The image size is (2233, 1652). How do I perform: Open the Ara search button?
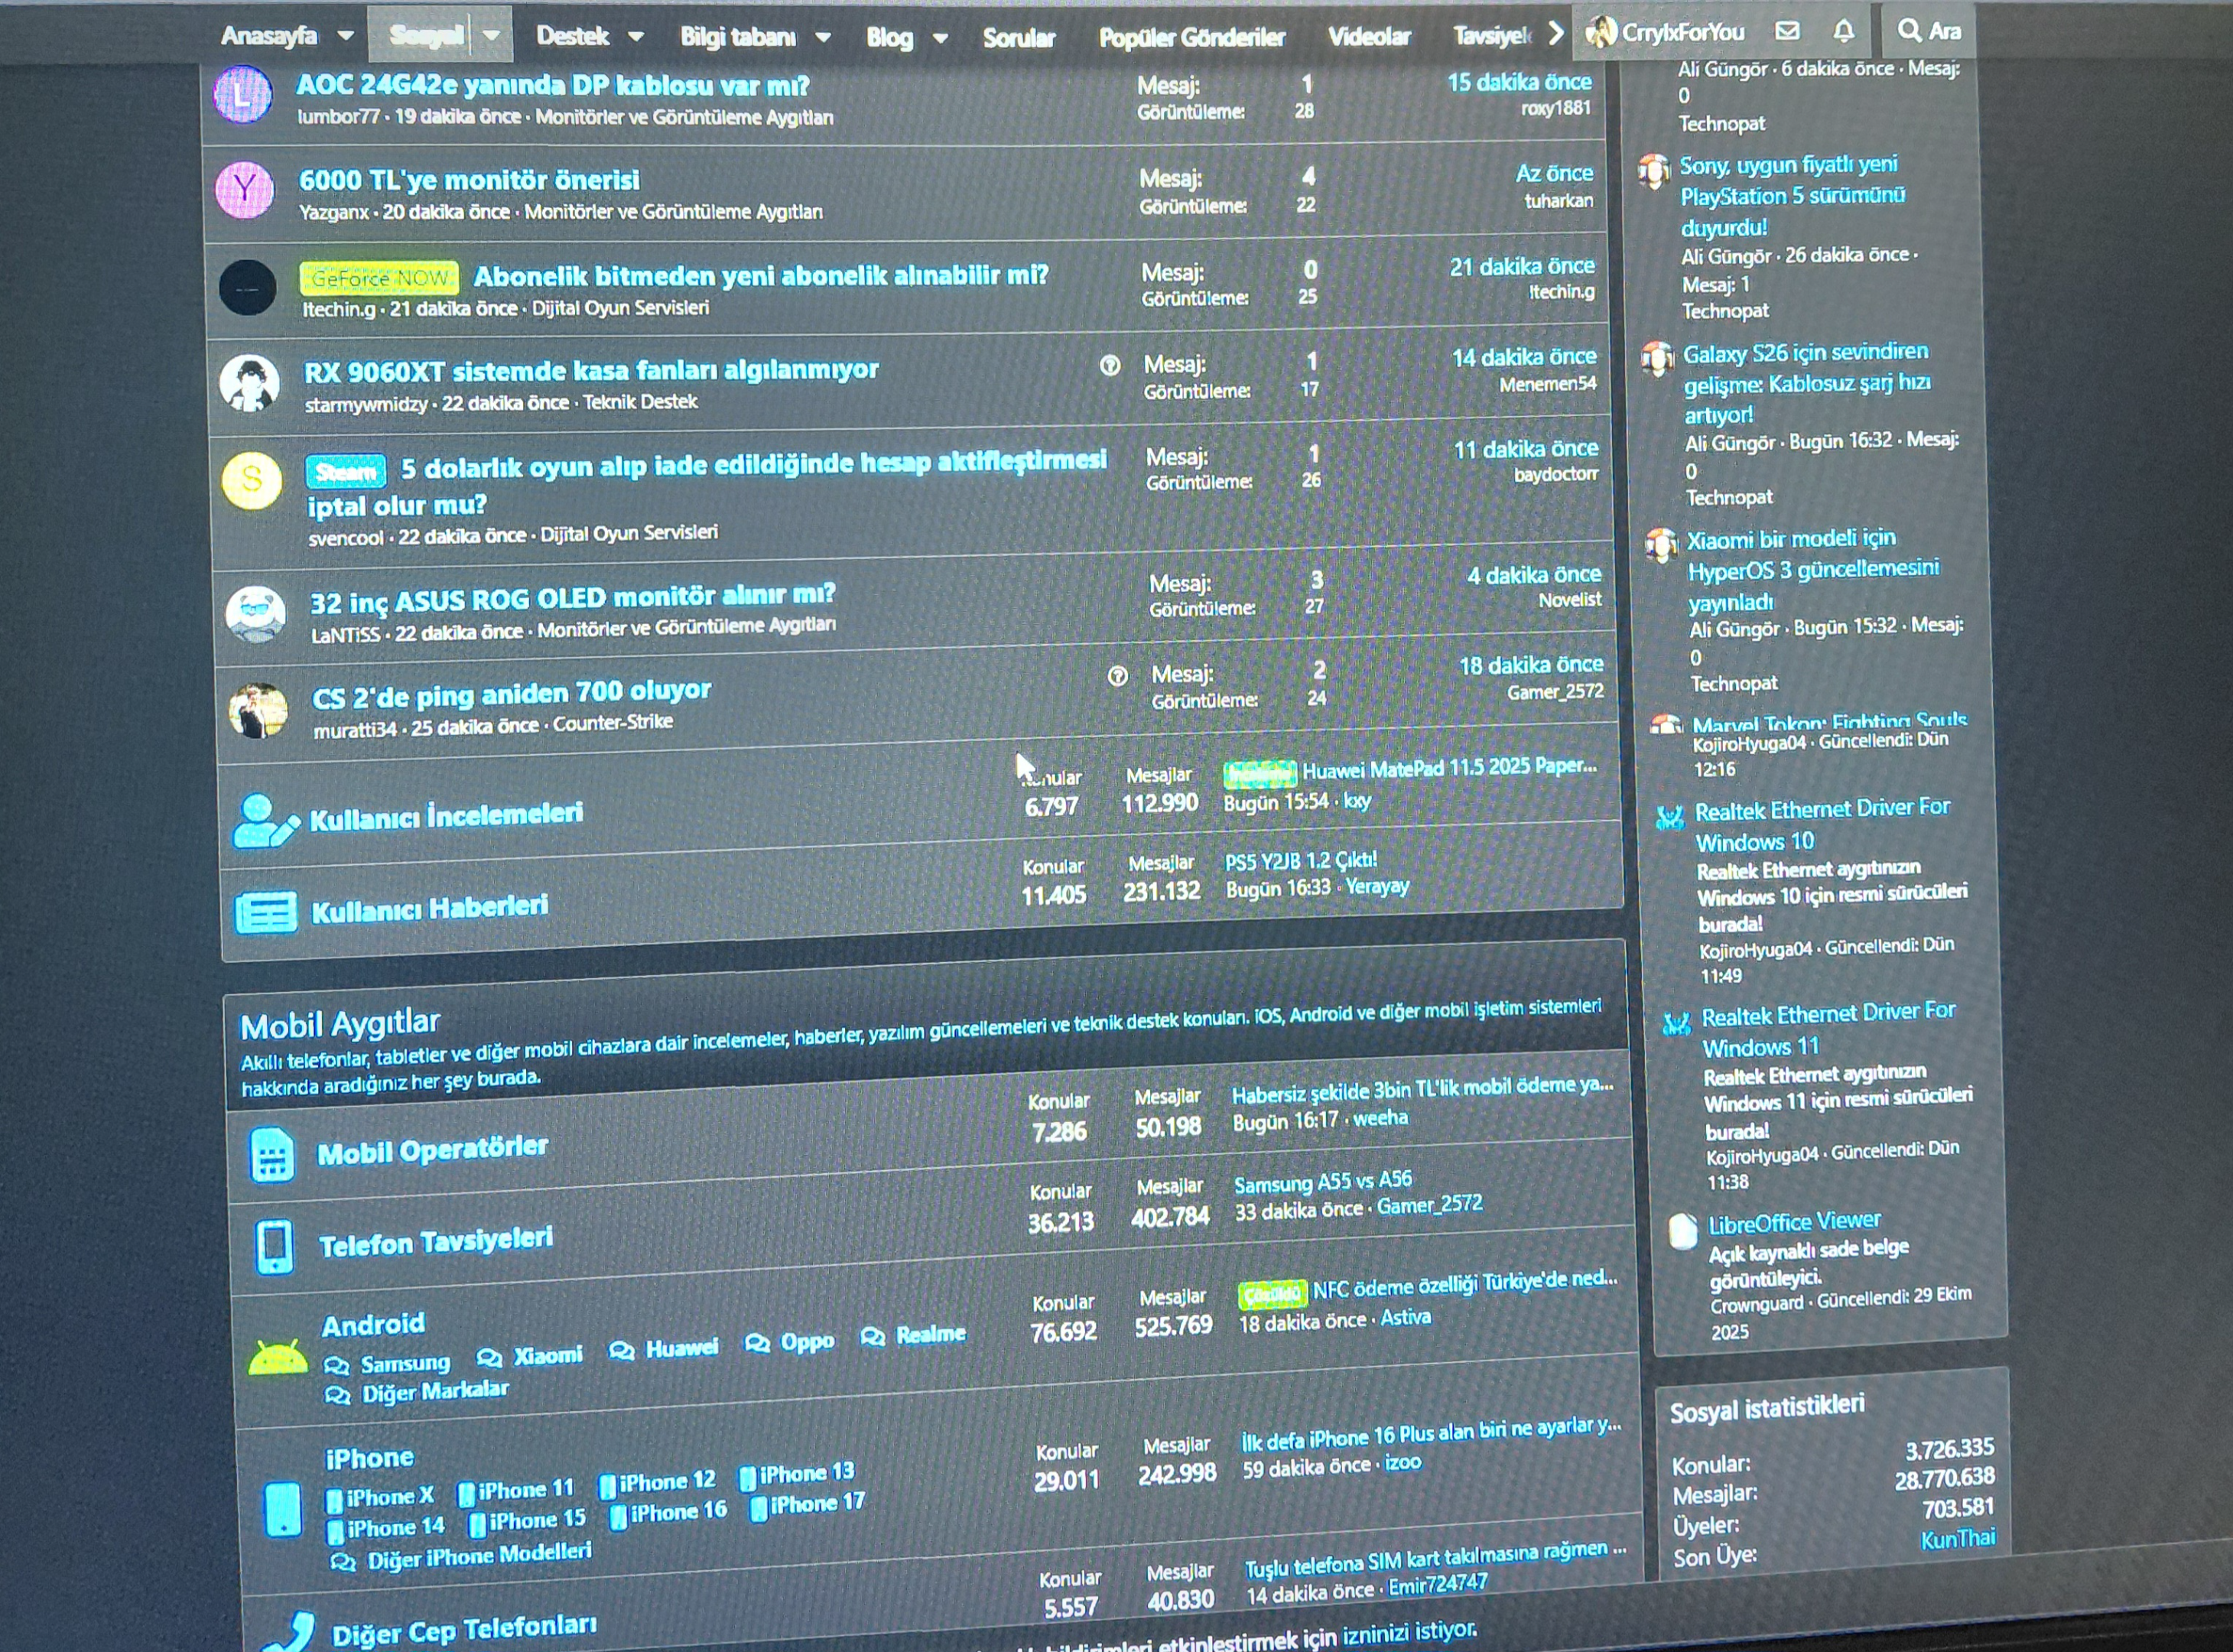pos(1929,31)
